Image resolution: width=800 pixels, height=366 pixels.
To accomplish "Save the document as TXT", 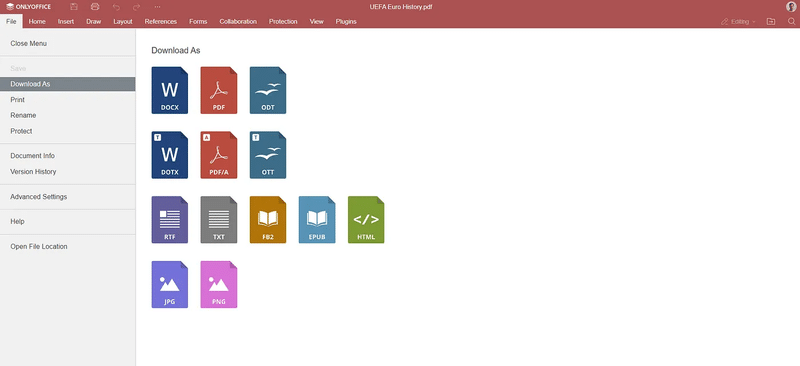I will pyautogui.click(x=218, y=220).
